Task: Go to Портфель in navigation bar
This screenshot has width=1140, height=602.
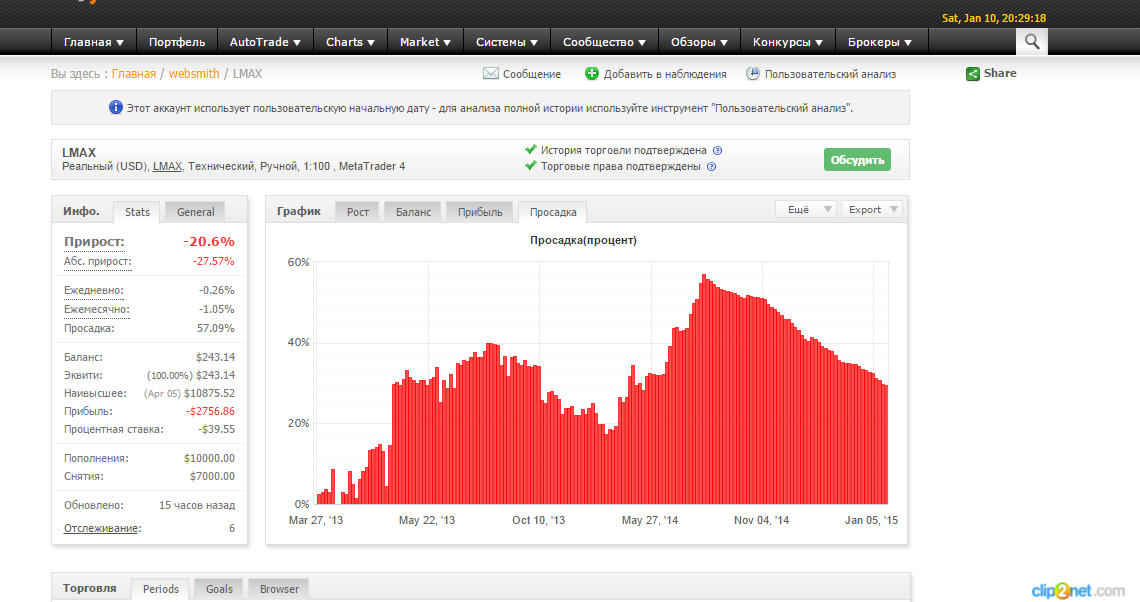Action: 177,42
